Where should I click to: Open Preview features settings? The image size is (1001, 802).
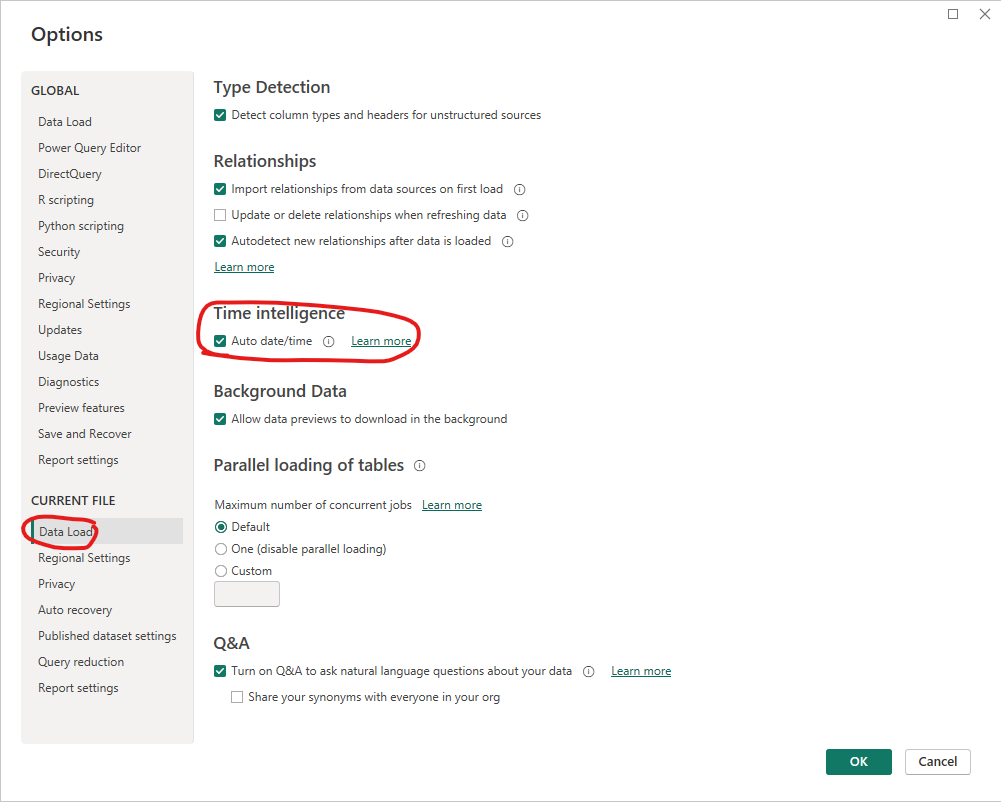pos(81,408)
